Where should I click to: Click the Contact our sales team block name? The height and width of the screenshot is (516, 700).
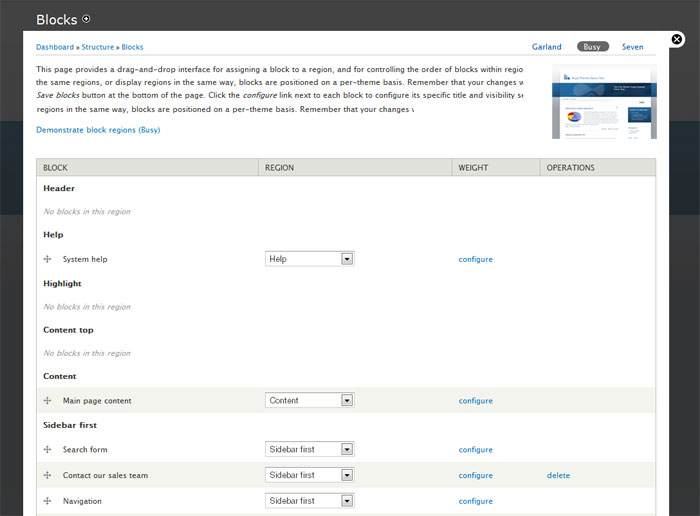tap(105, 475)
